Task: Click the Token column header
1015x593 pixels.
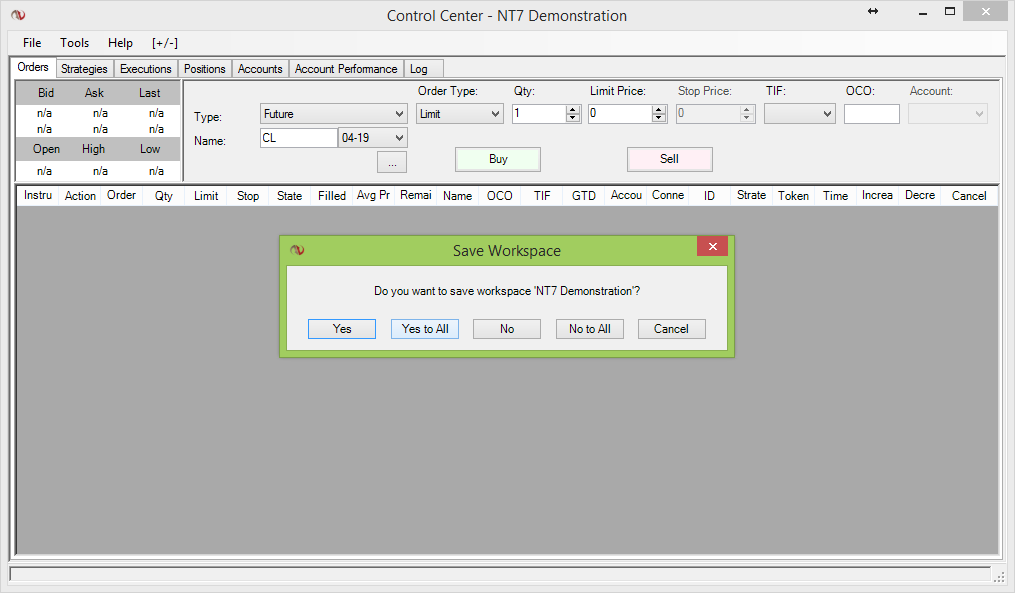Action: pos(794,196)
